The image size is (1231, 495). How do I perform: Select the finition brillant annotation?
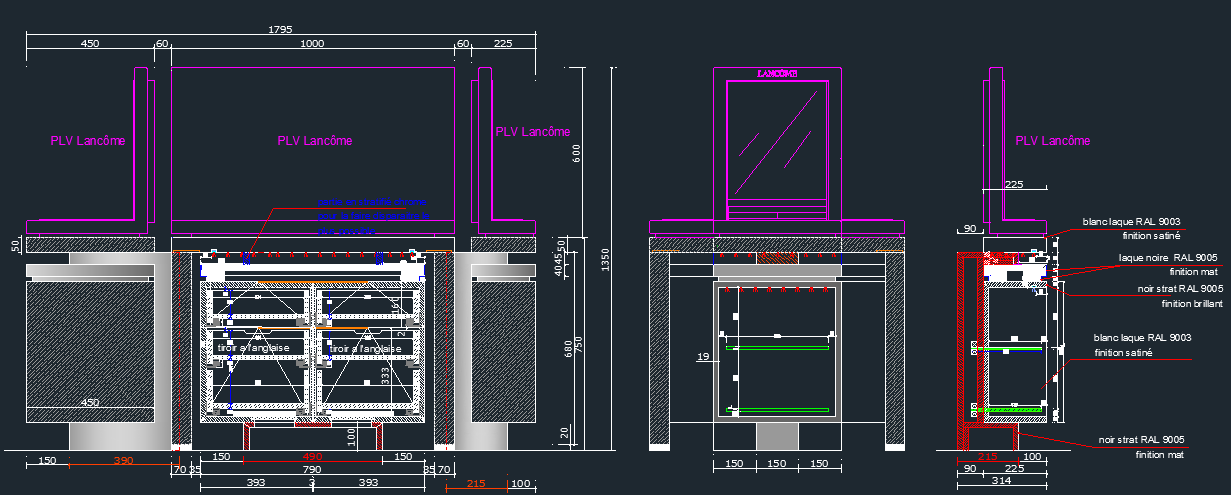(x=1191, y=303)
